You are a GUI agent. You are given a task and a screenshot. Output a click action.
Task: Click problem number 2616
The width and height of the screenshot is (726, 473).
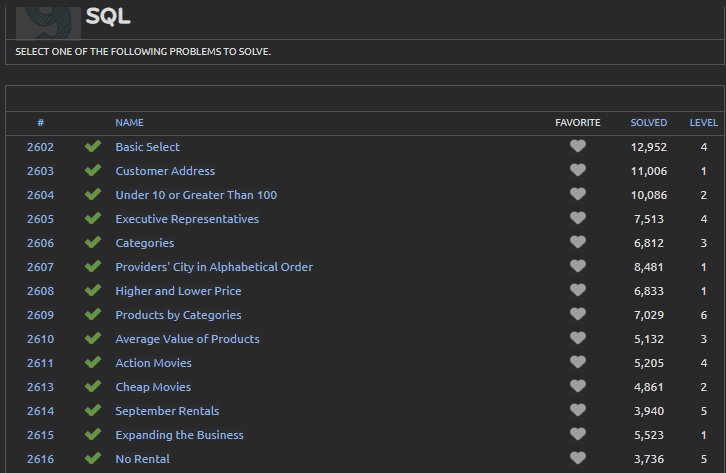point(40,459)
